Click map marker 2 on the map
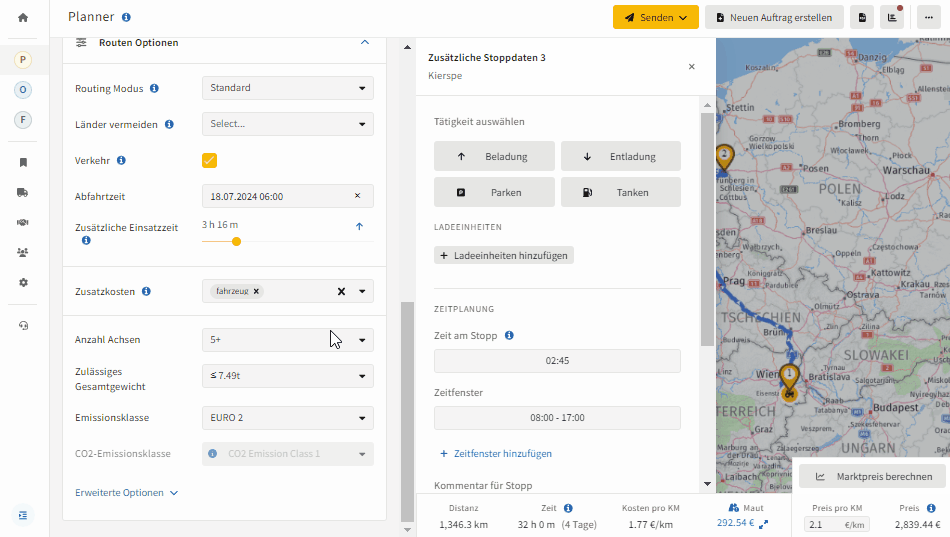The width and height of the screenshot is (950, 537). (x=724, y=158)
